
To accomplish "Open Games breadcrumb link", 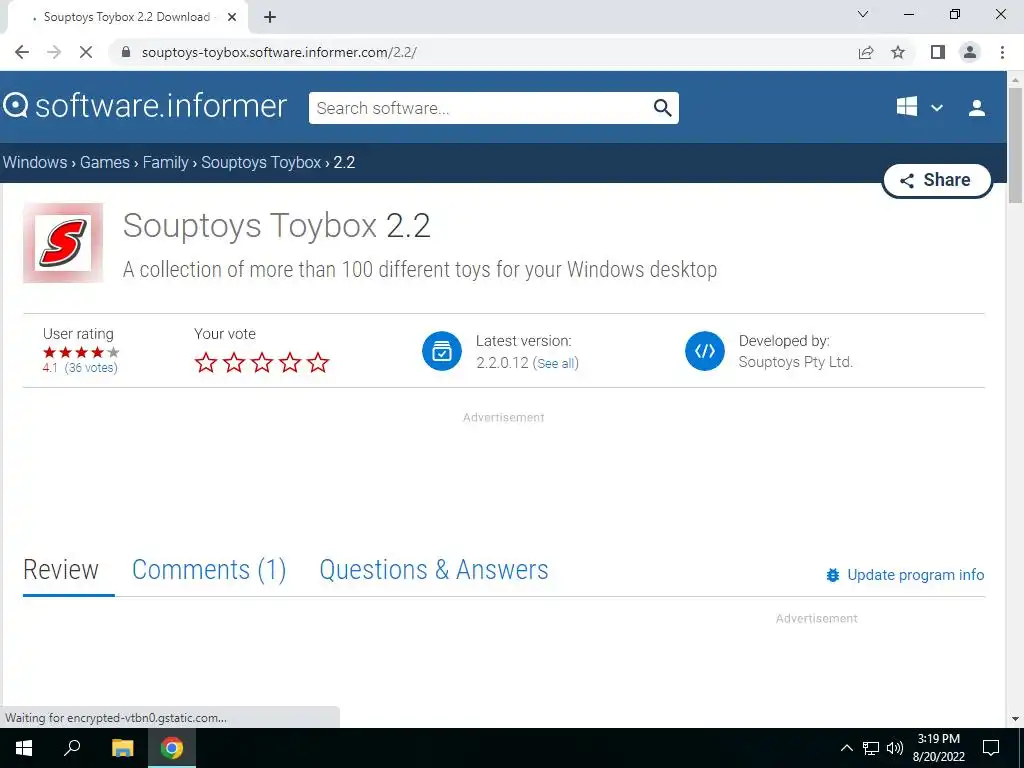I will tap(104, 163).
